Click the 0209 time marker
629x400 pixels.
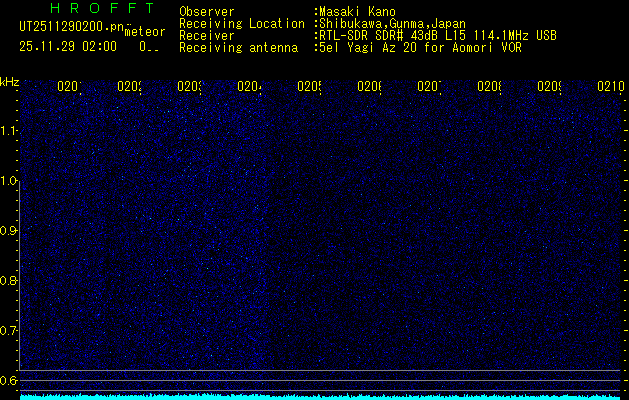coord(549,86)
